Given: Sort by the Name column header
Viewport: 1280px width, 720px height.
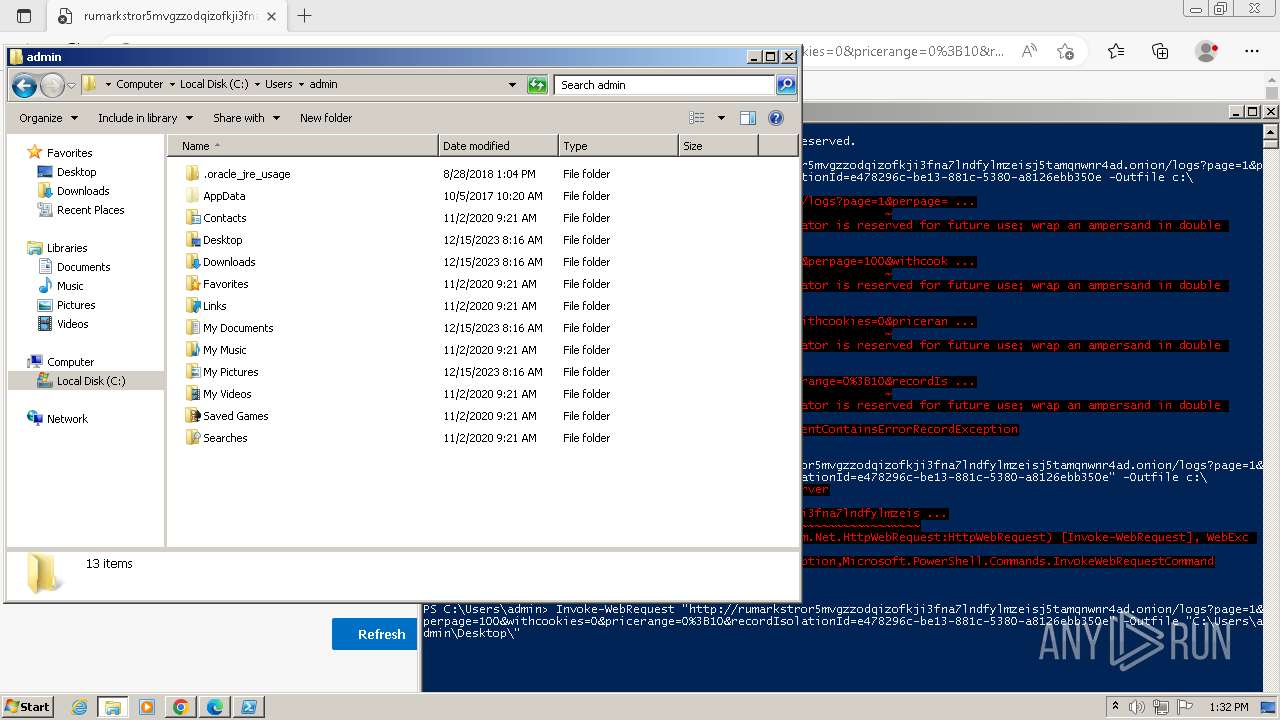Looking at the screenshot, I should pyautogui.click(x=302, y=146).
